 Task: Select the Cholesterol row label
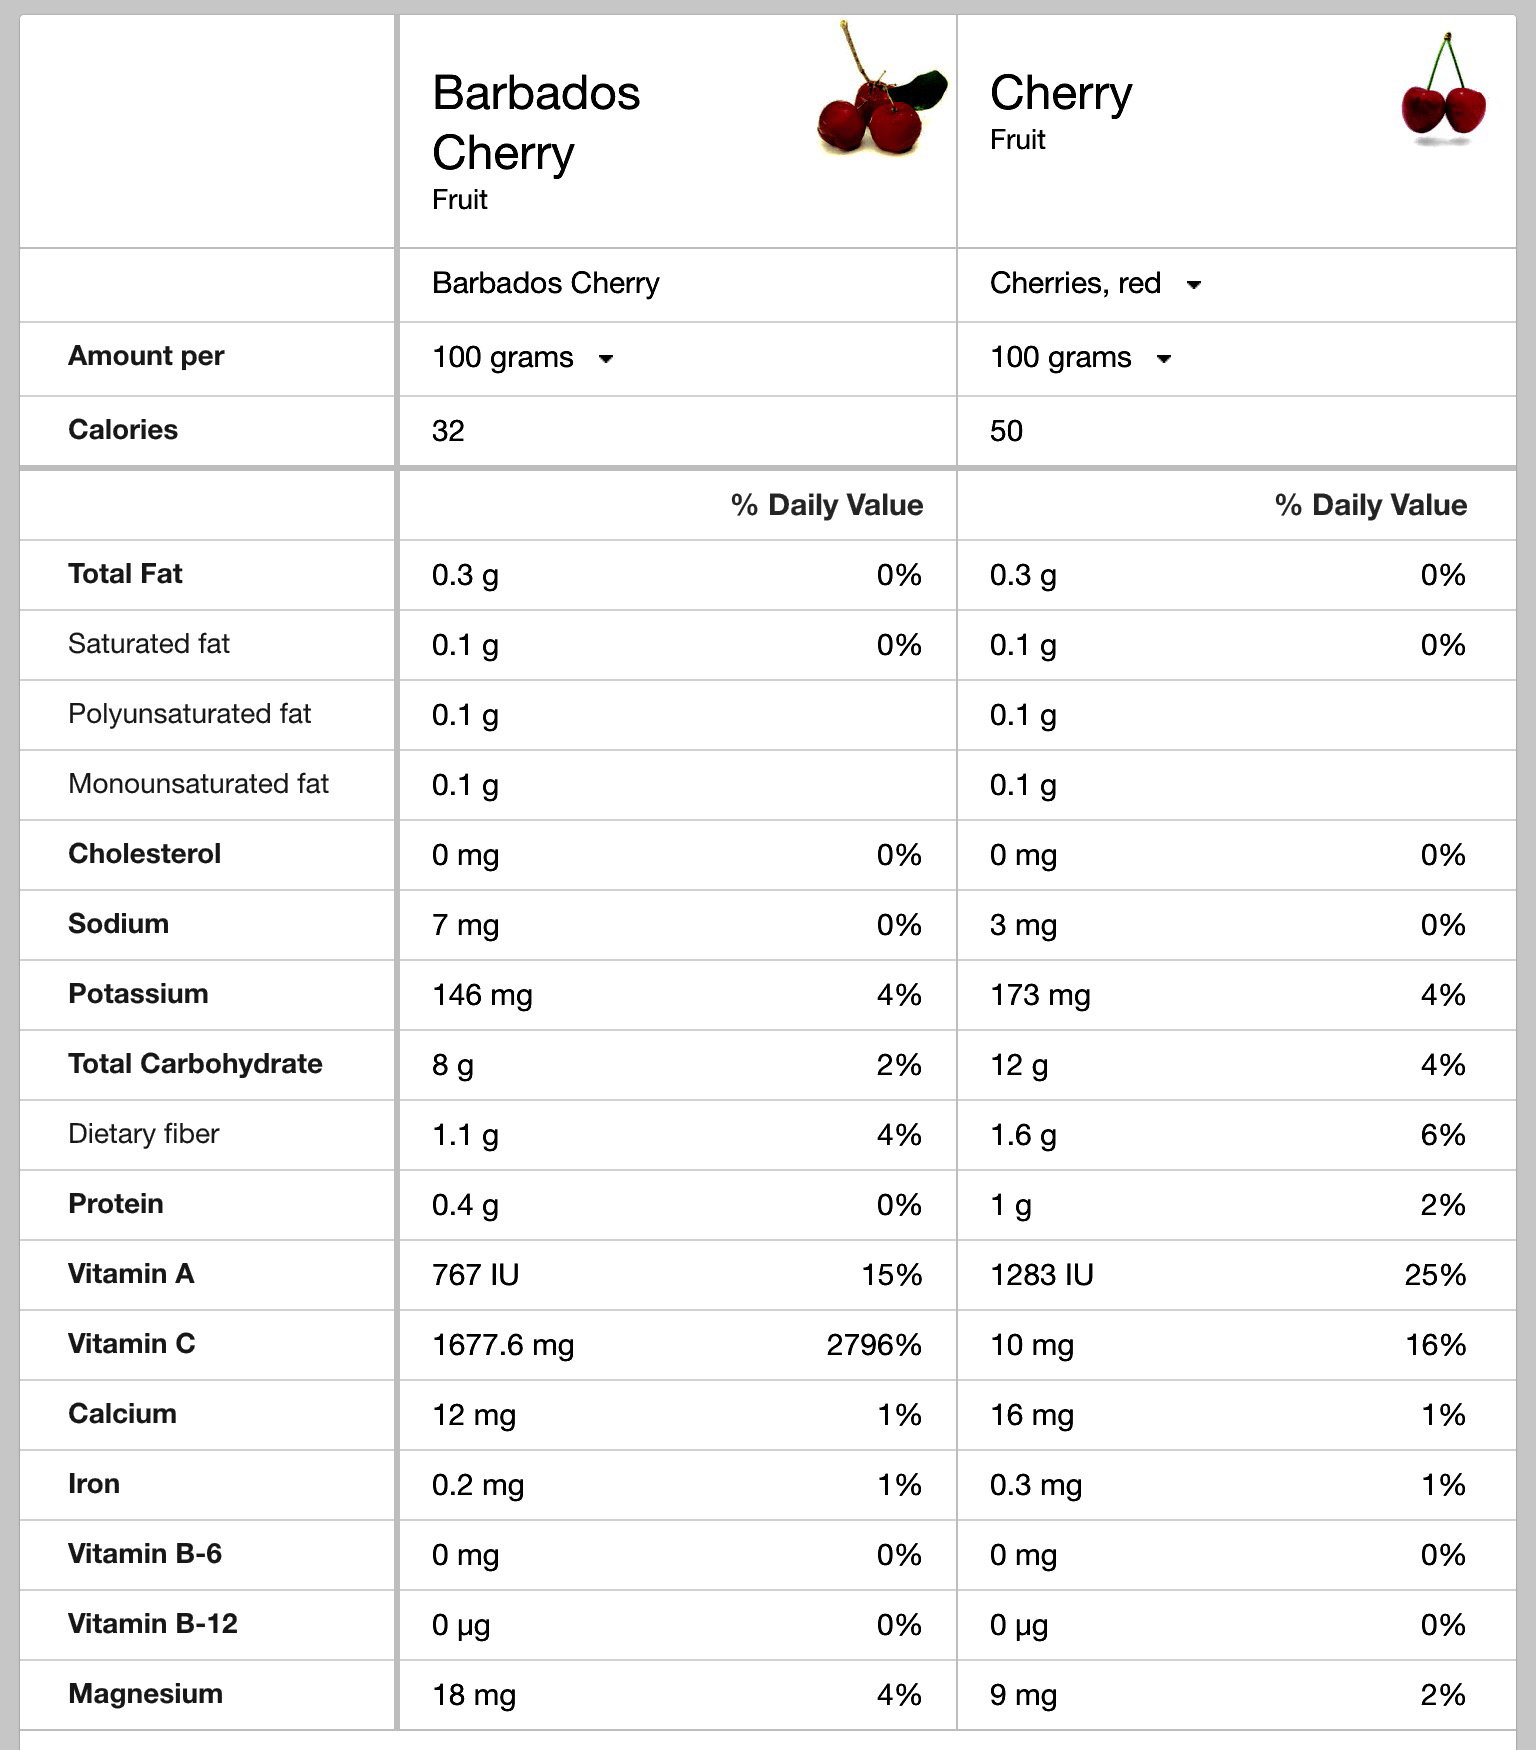pyautogui.click(x=144, y=854)
